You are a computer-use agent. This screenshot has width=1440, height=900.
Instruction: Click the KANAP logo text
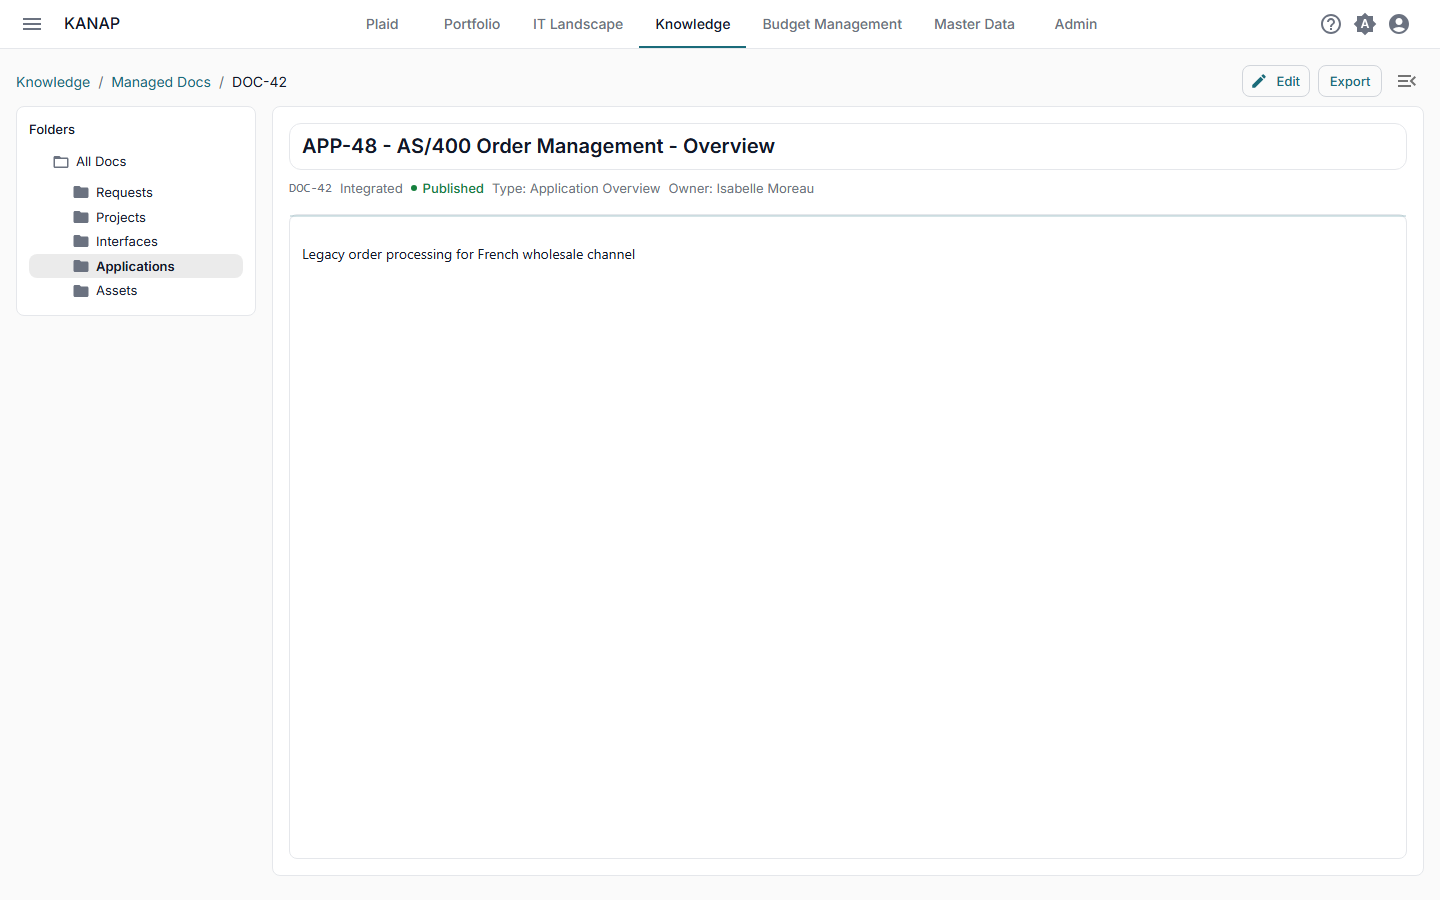(x=92, y=24)
